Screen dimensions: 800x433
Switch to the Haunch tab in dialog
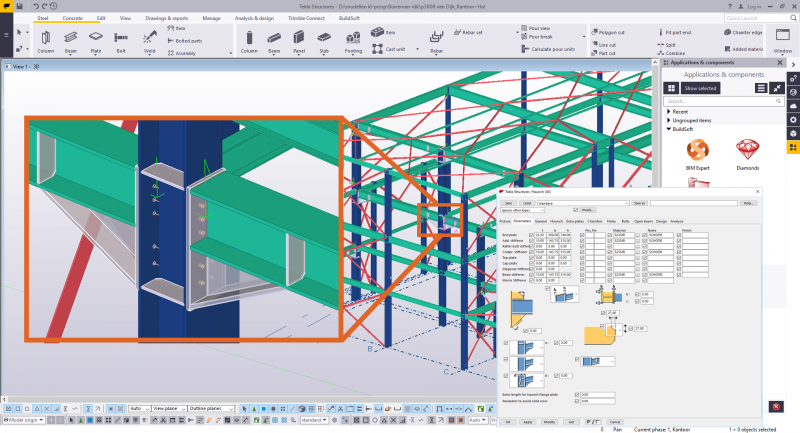tap(556, 221)
